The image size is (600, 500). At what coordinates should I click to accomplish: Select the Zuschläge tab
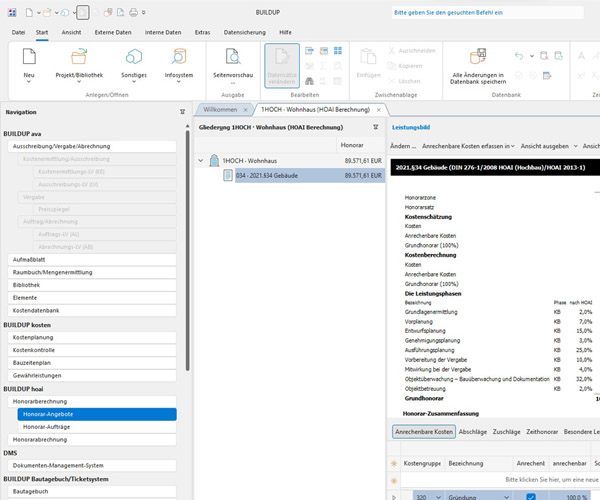506,432
